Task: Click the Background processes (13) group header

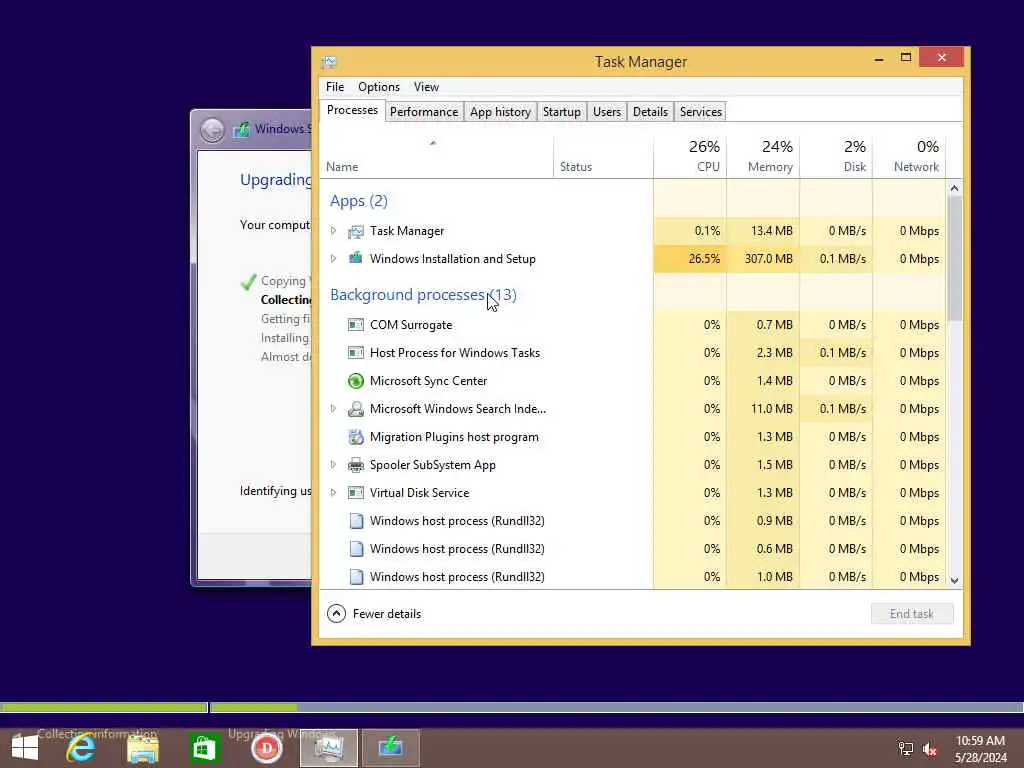Action: (x=423, y=295)
